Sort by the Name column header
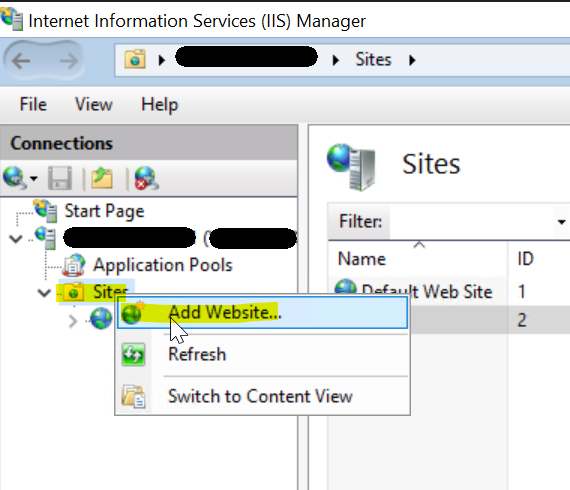Viewport: 570px width, 490px height. coord(418,259)
